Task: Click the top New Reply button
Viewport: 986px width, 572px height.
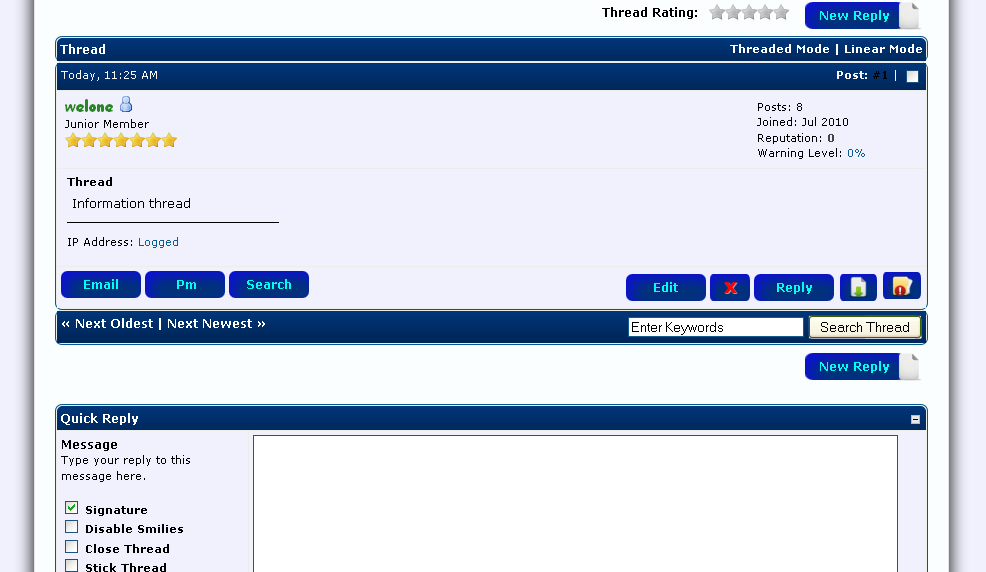Action: [x=862, y=16]
